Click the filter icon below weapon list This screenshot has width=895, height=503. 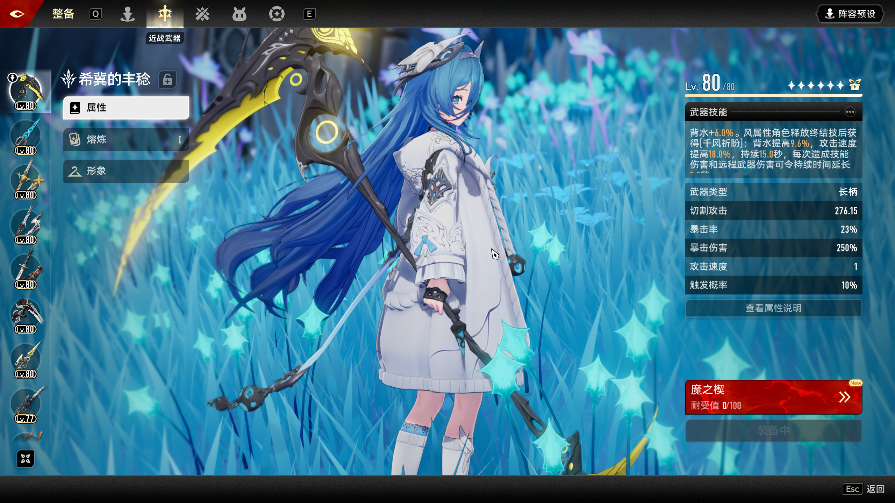click(x=25, y=458)
